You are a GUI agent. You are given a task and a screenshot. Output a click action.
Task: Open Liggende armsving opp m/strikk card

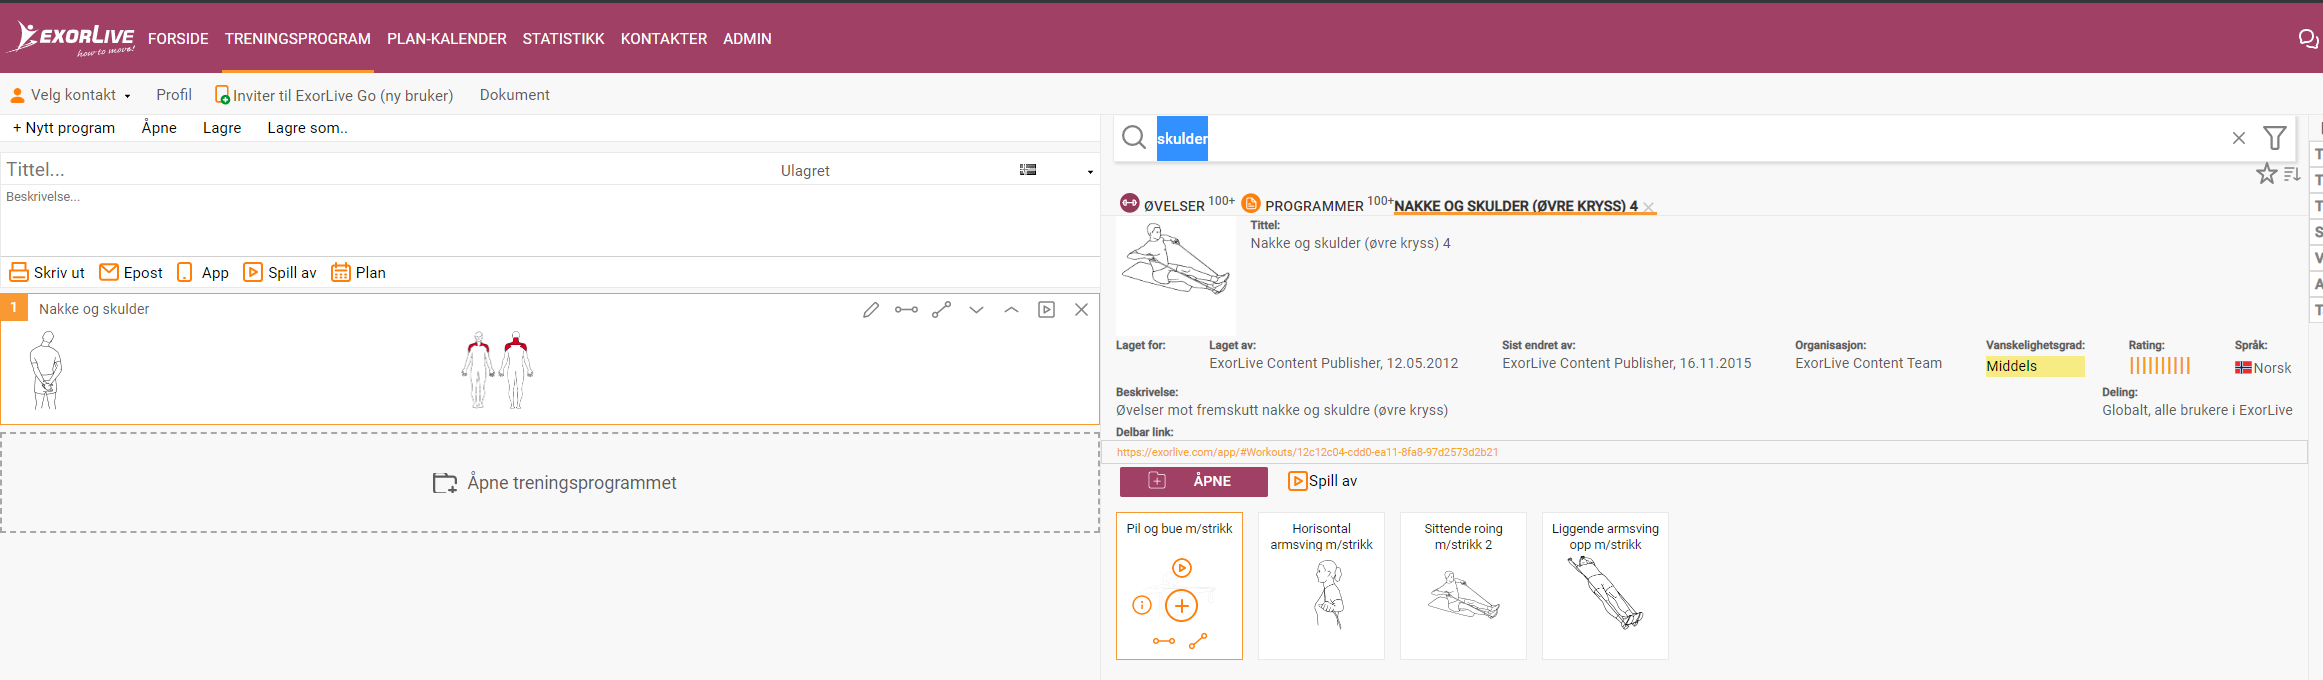[1605, 586]
